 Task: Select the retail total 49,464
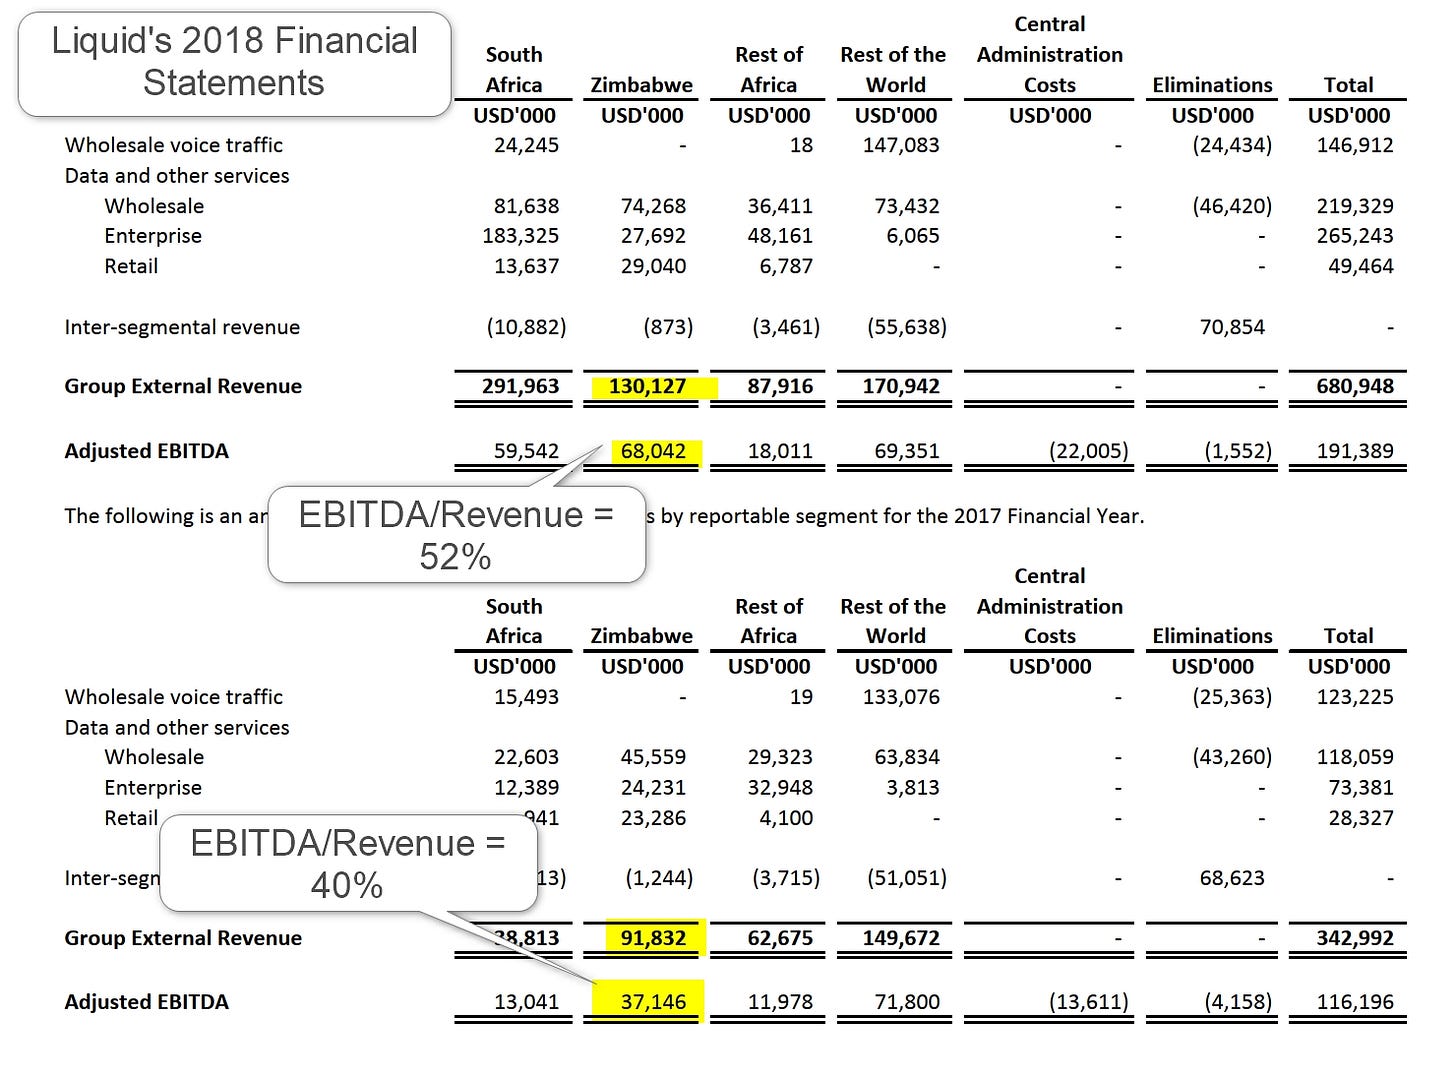tap(1361, 266)
